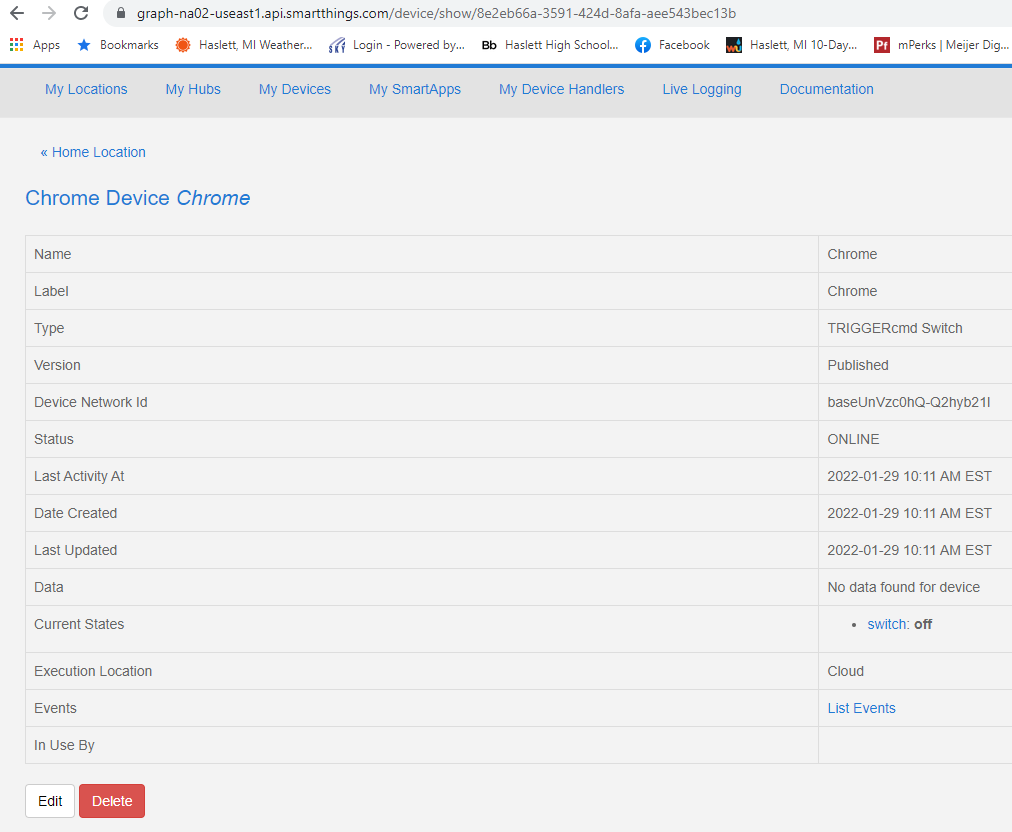Select the Date Created timestamp
The width and height of the screenshot is (1012, 832).
click(x=909, y=513)
